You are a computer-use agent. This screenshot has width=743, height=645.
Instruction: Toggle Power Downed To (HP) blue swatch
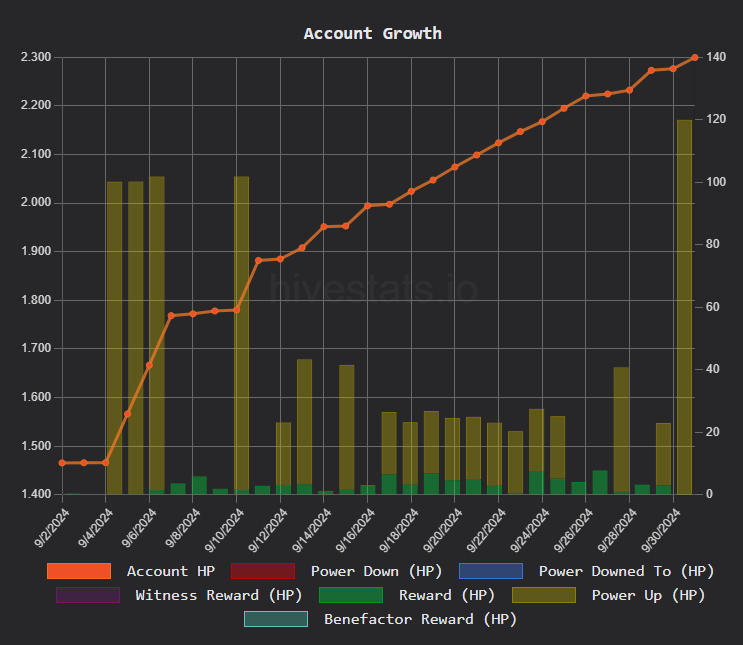pyautogui.click(x=491, y=571)
